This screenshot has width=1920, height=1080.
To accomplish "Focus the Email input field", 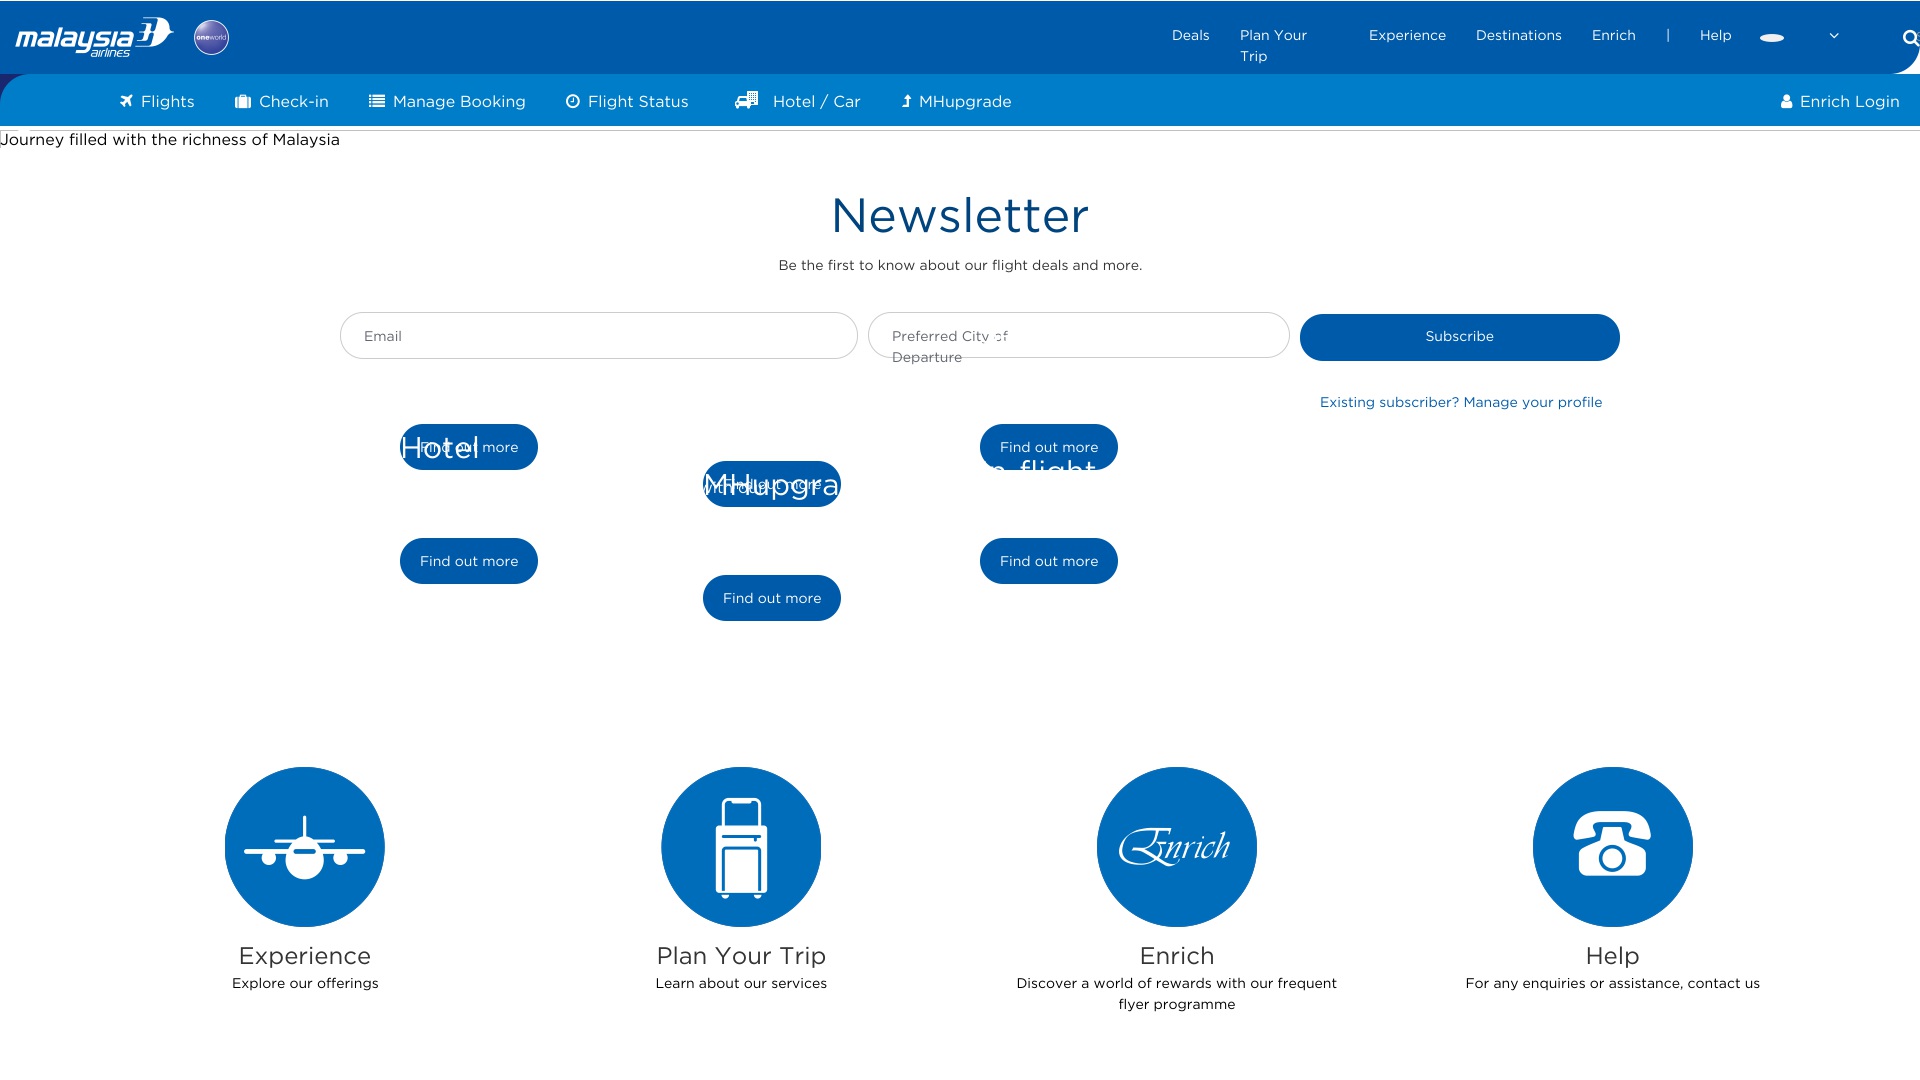I will [599, 336].
